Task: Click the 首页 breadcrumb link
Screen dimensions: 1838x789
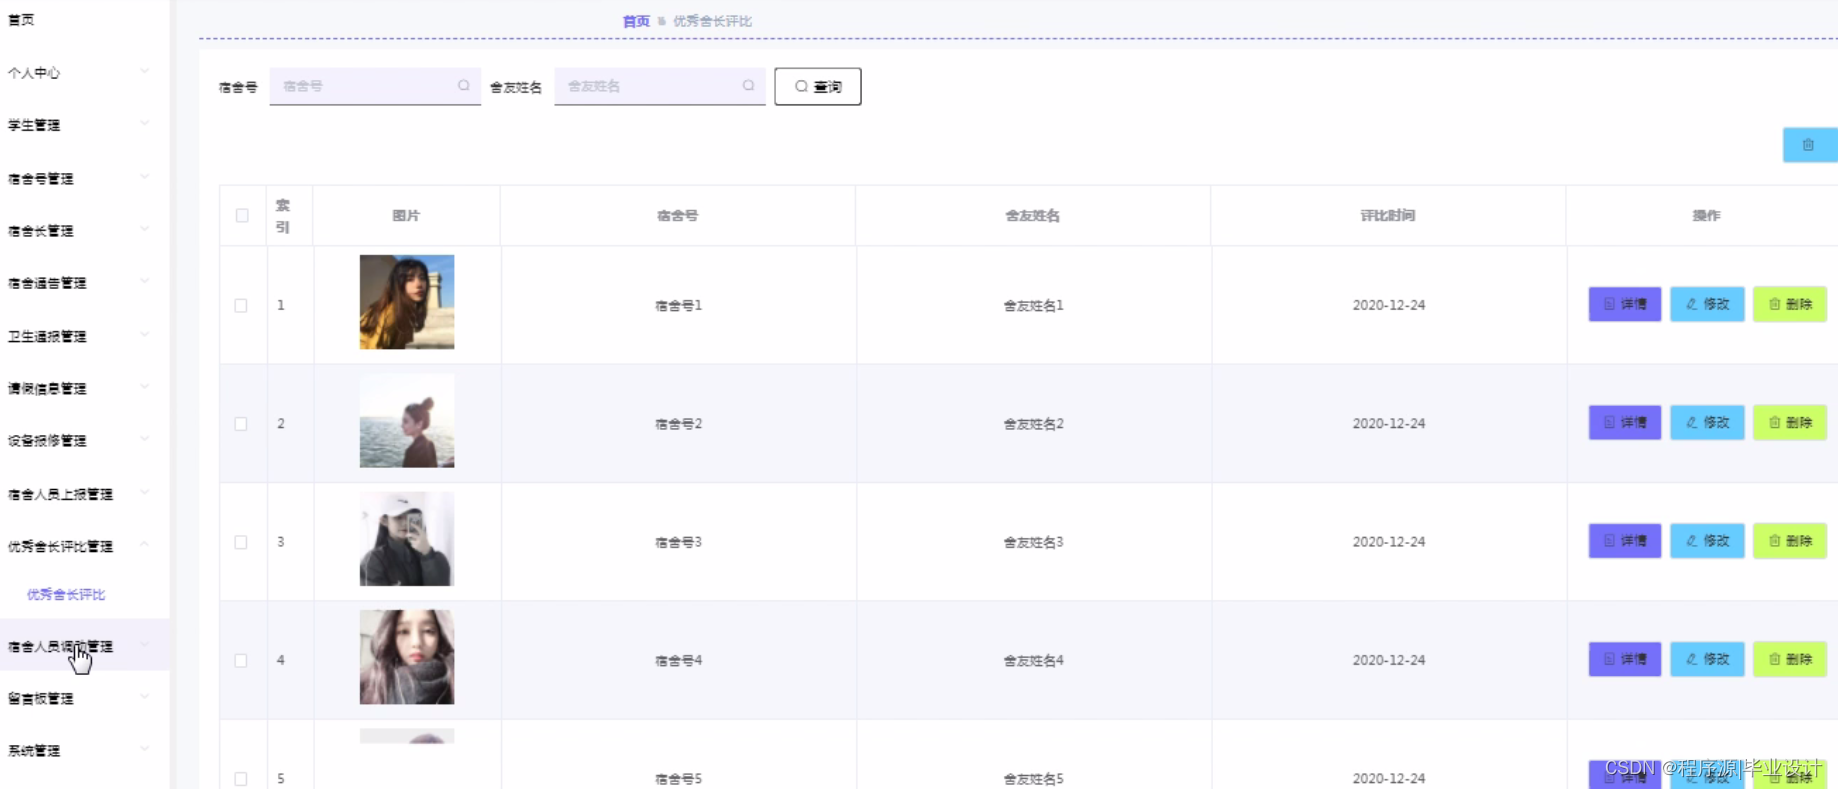Action: pyautogui.click(x=636, y=21)
